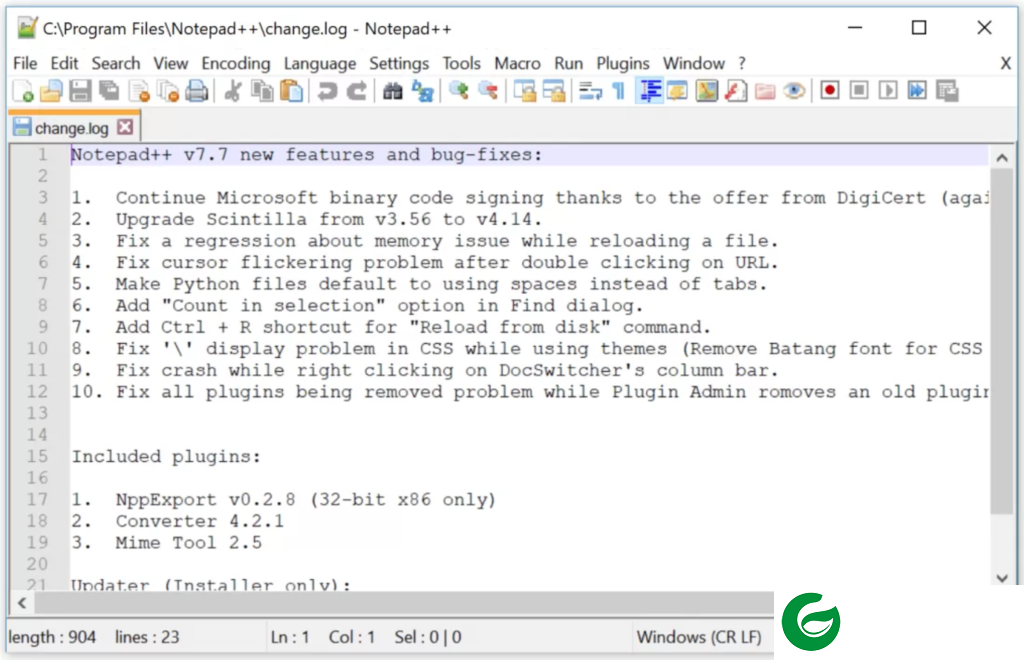Click the vertical scrollbar thumb
The width and height of the screenshot is (1024, 660).
(x=1002, y=341)
